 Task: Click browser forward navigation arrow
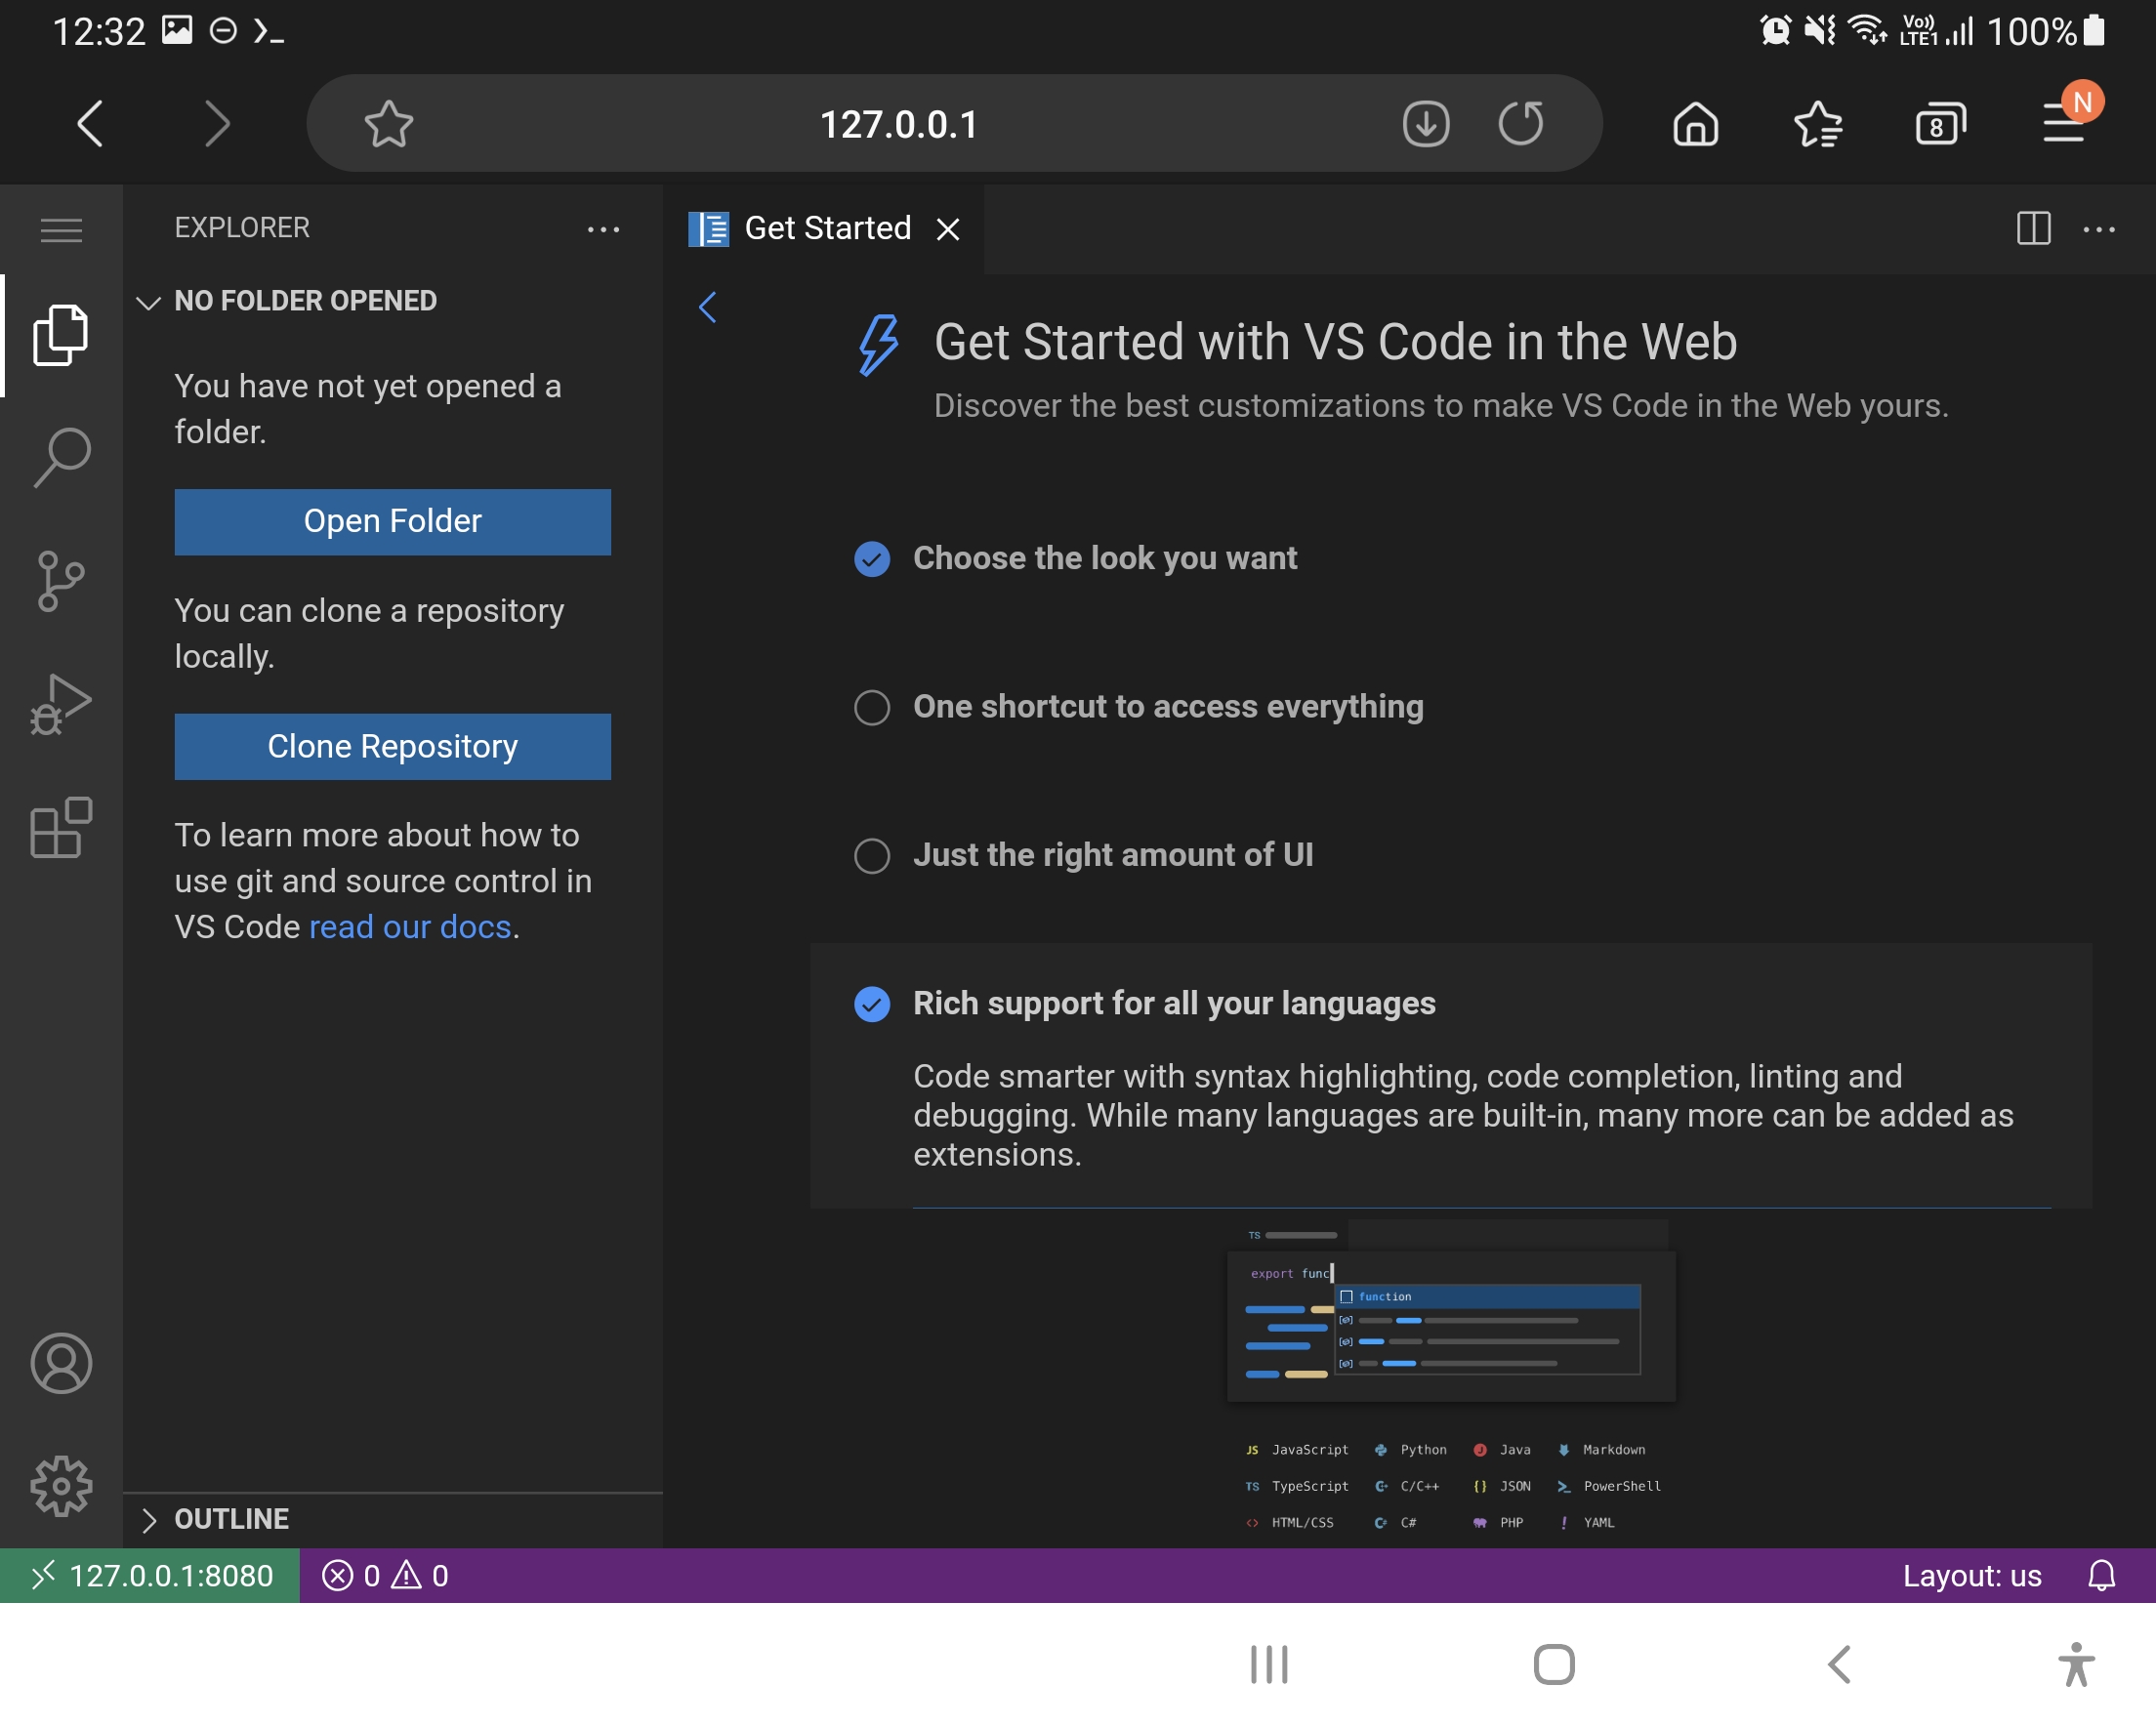coord(217,124)
